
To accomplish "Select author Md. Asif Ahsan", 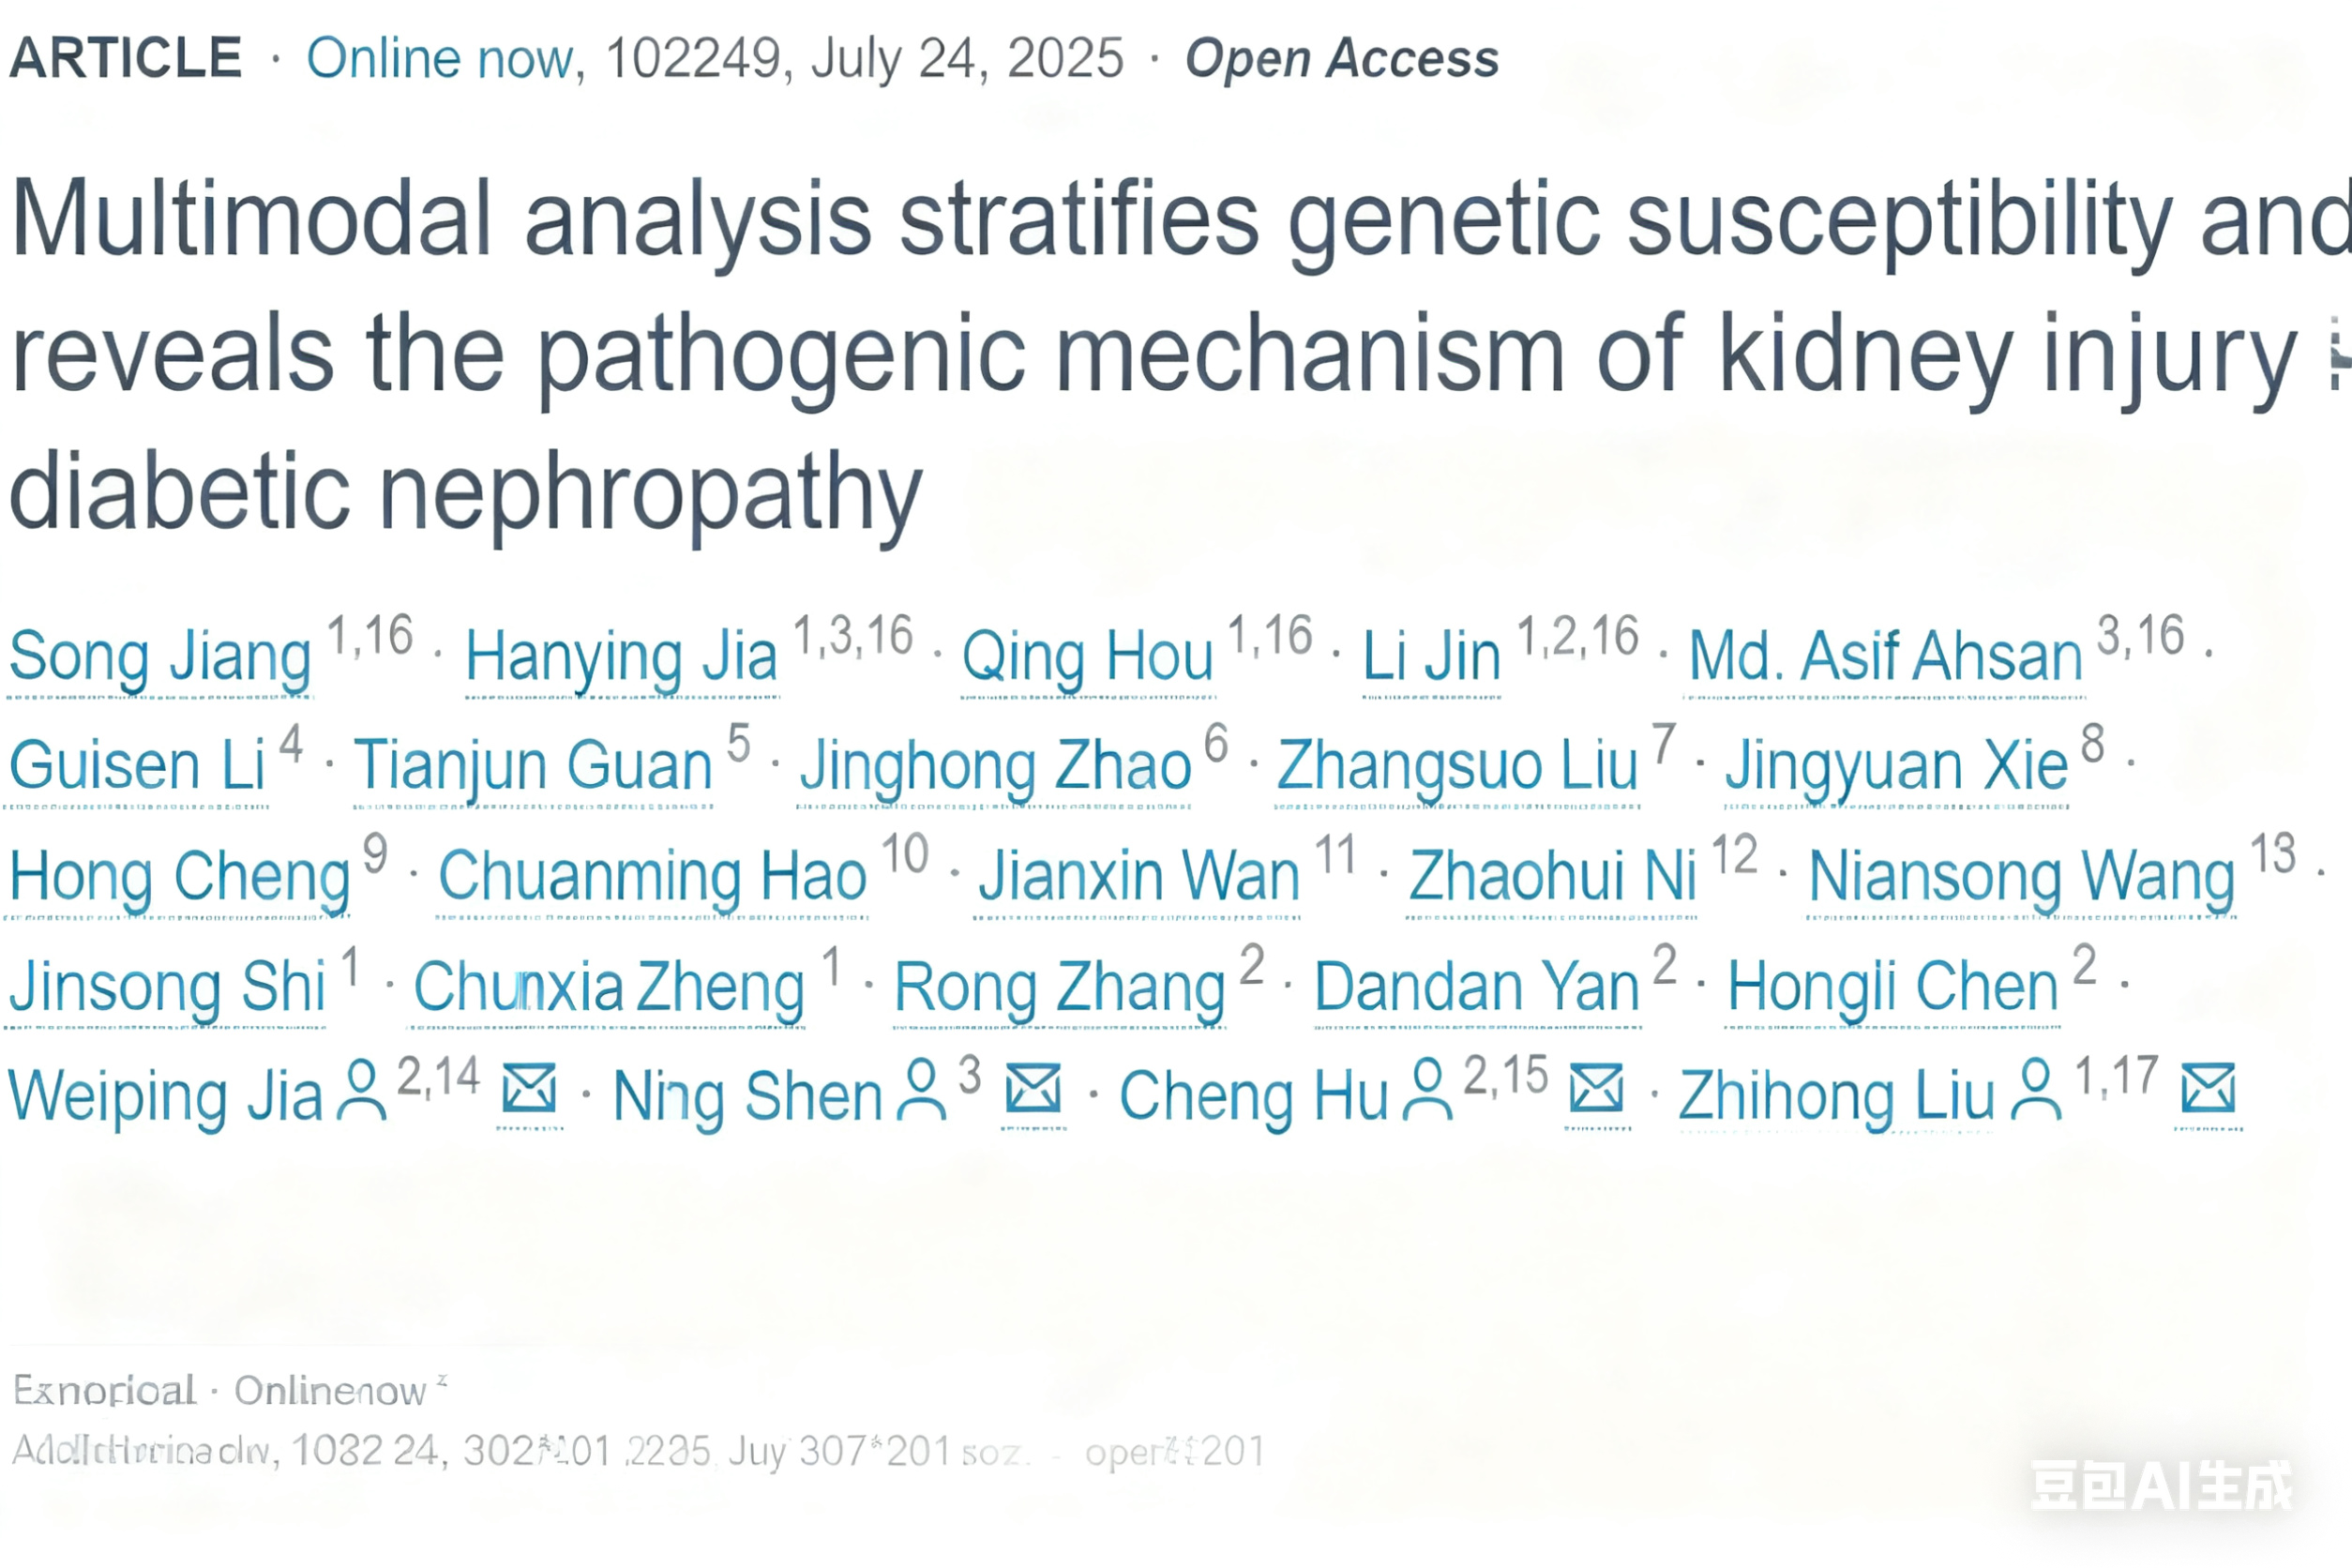I will [1885, 657].
